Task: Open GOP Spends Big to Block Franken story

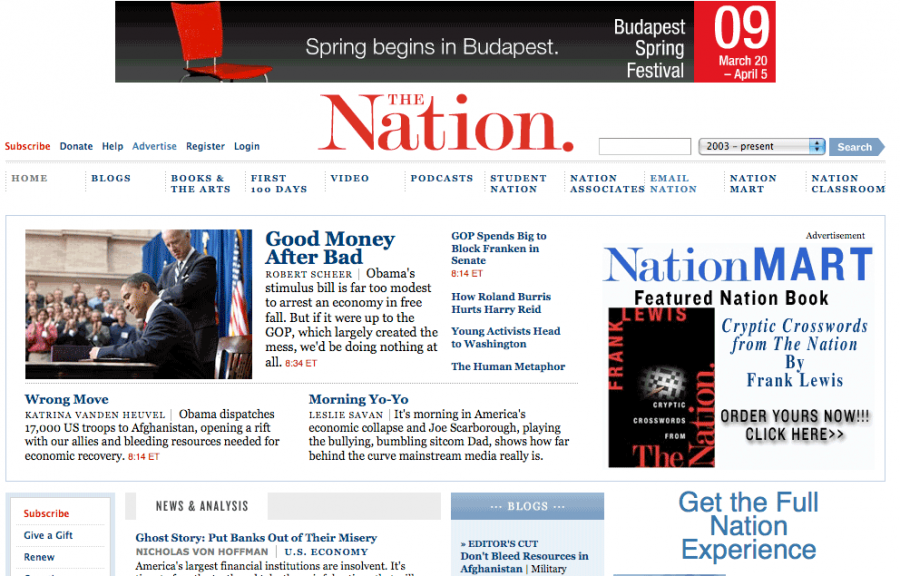Action: tap(499, 248)
